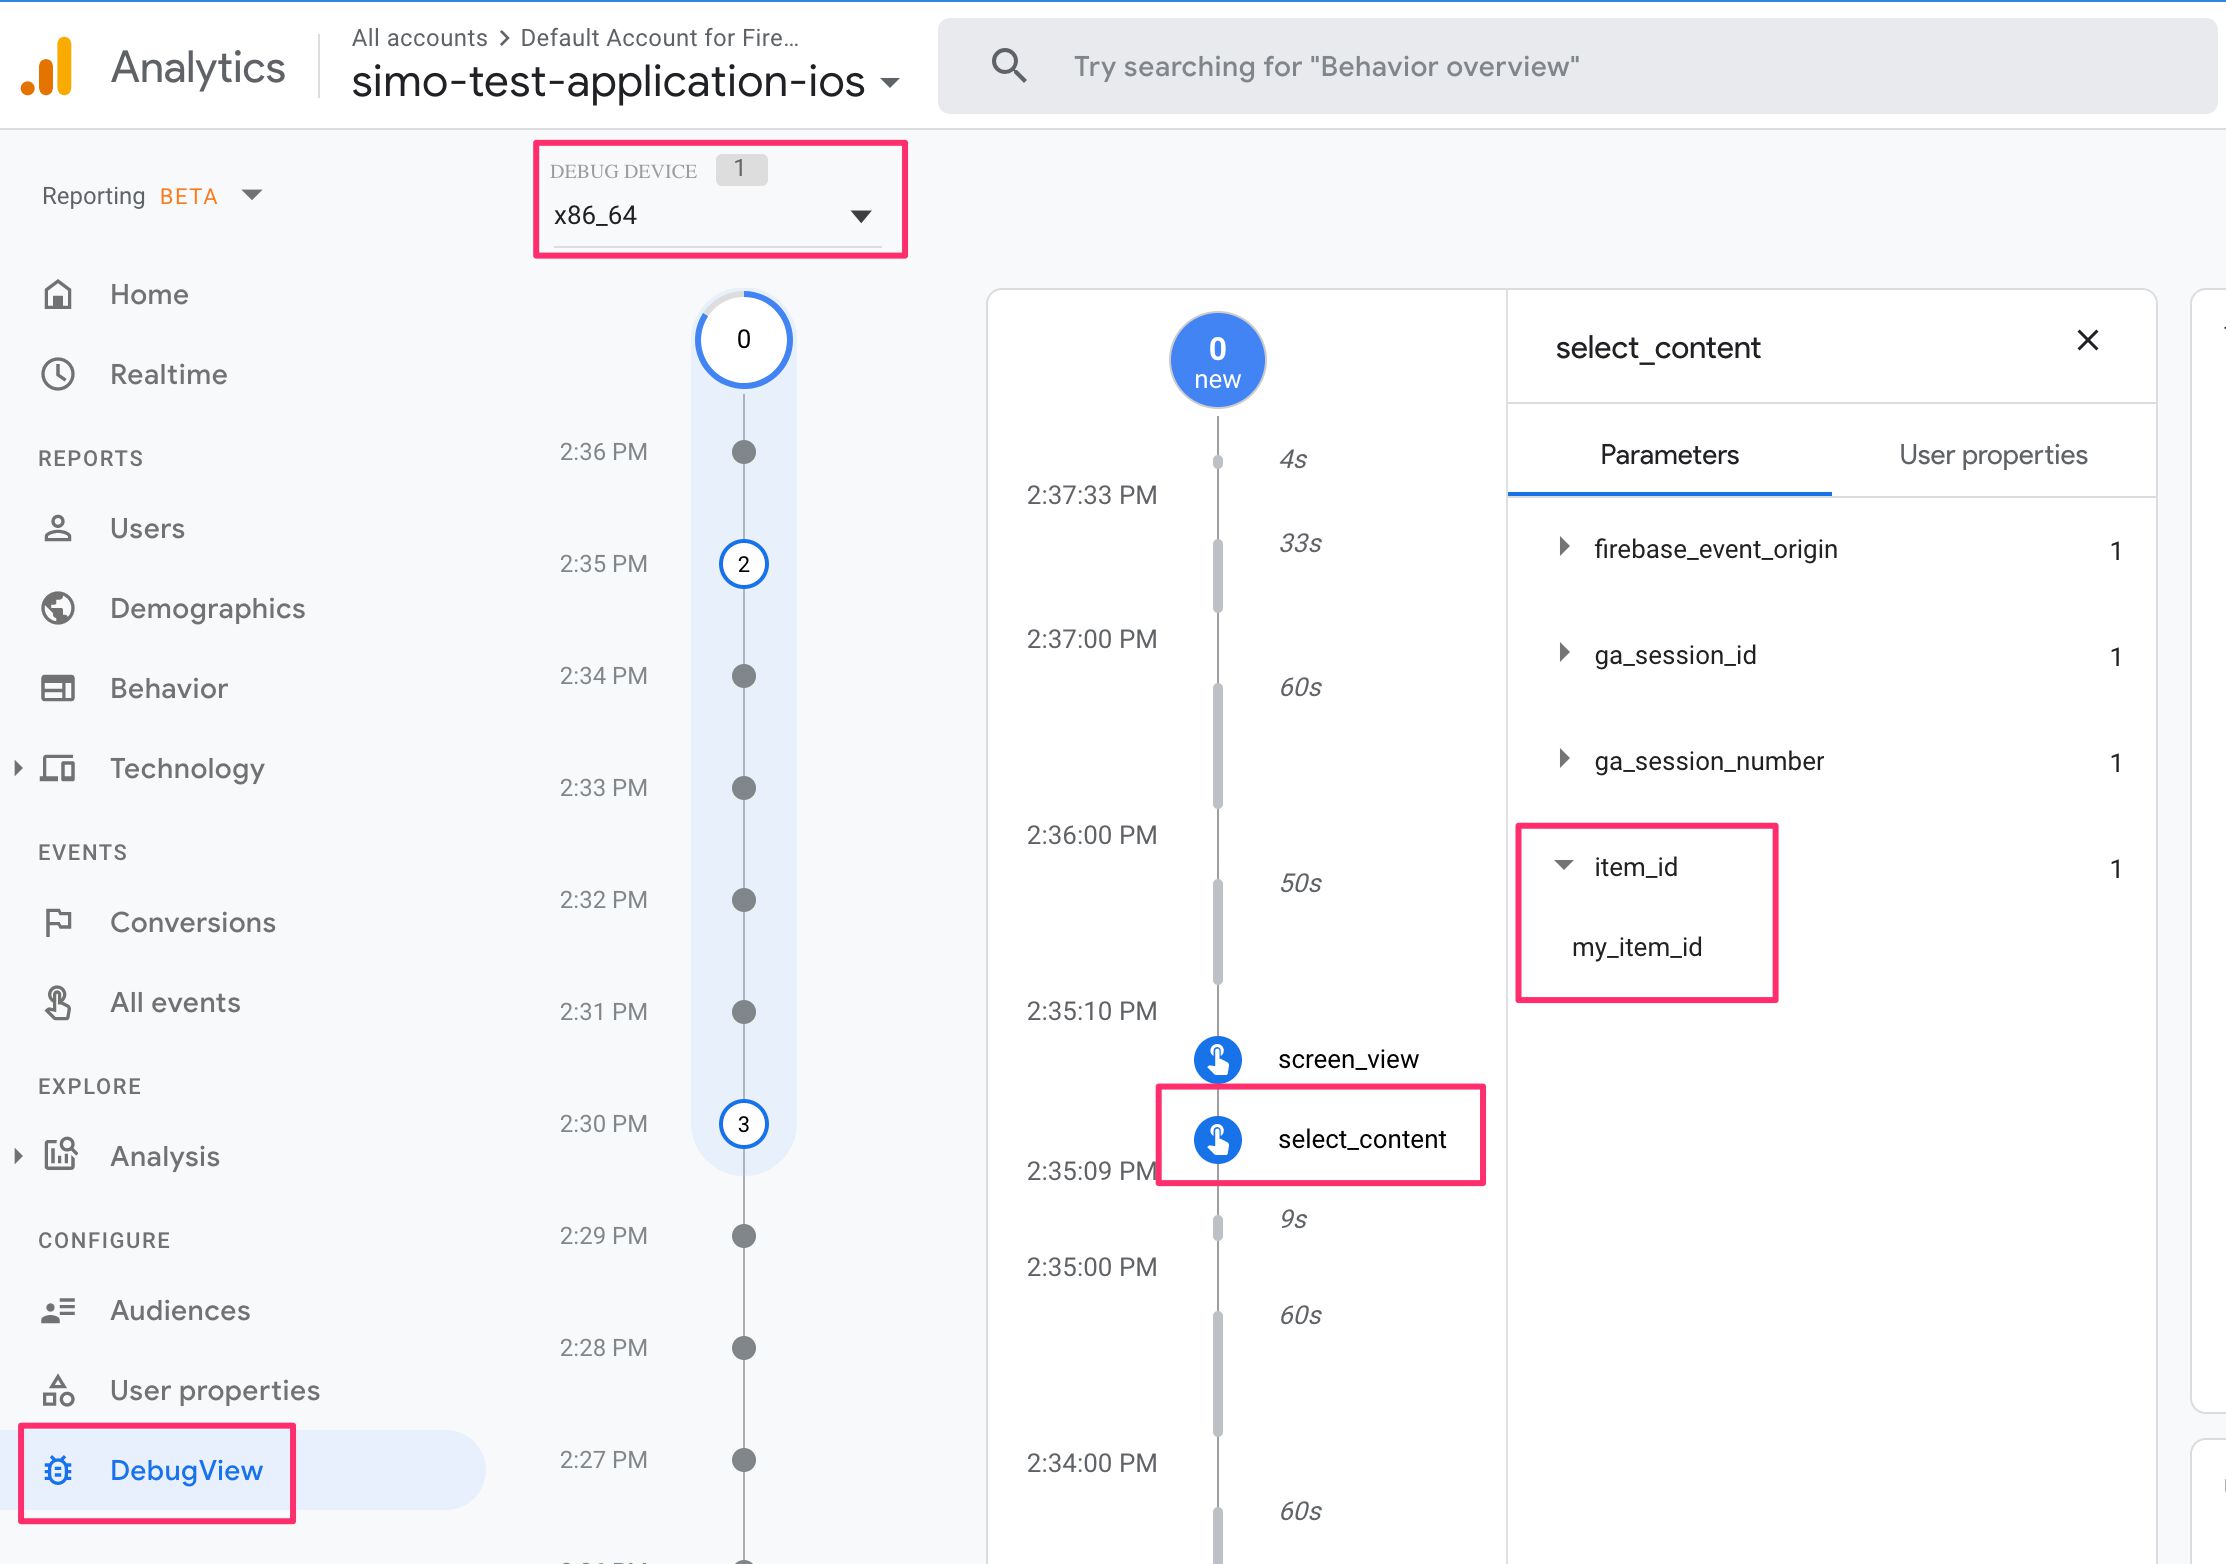Click the DebugView bug icon
The image size is (2226, 1564).
pyautogui.click(x=58, y=1470)
